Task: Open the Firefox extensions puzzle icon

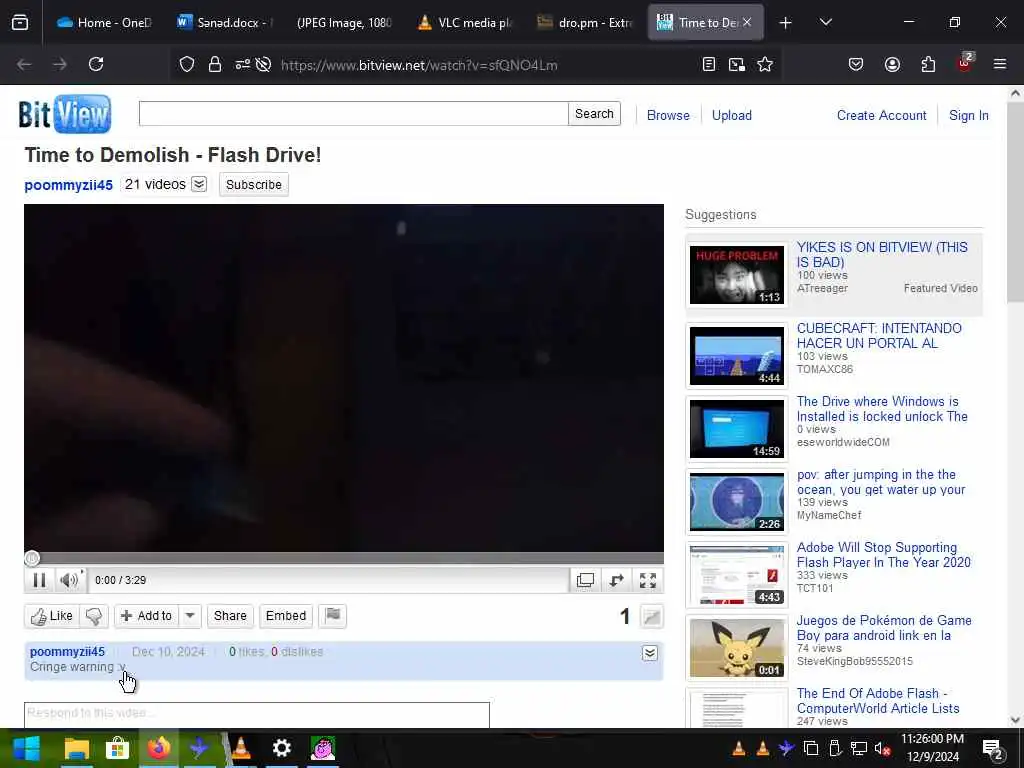Action: pyautogui.click(x=928, y=65)
